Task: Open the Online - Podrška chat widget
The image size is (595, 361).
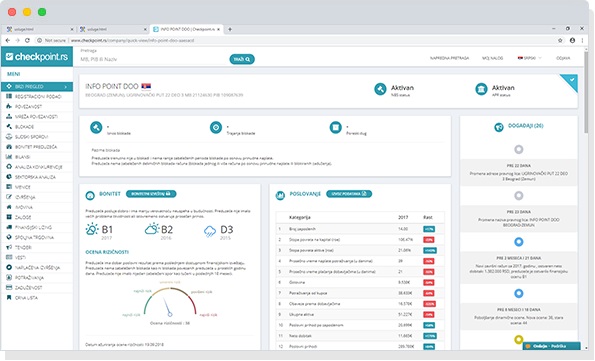Action: click(552, 346)
